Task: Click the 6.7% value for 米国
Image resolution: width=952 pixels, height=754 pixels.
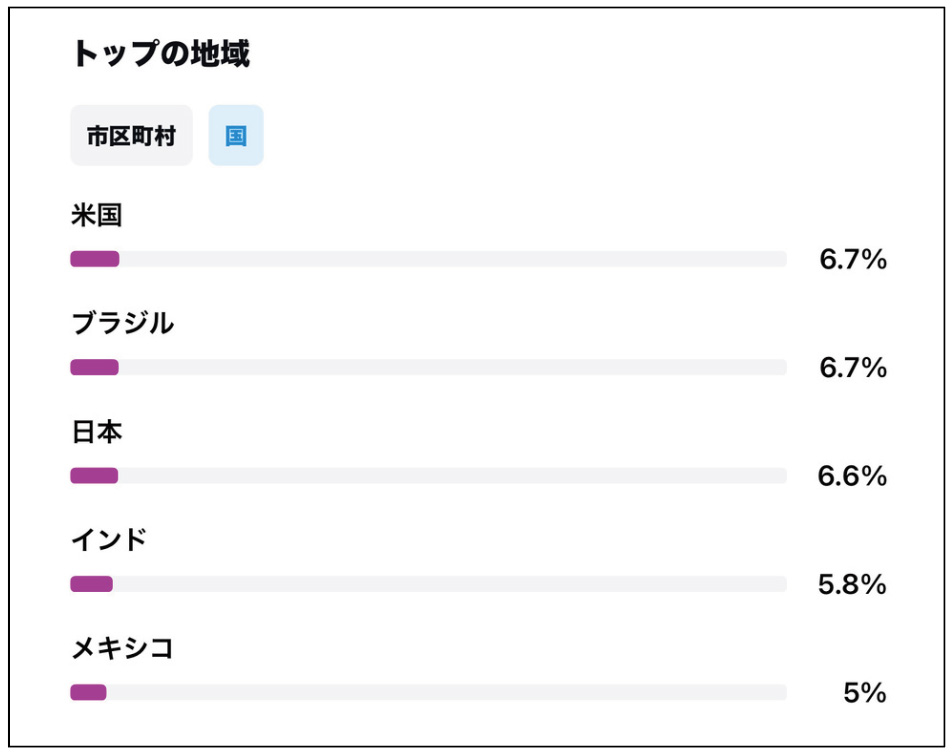Action: click(x=853, y=260)
